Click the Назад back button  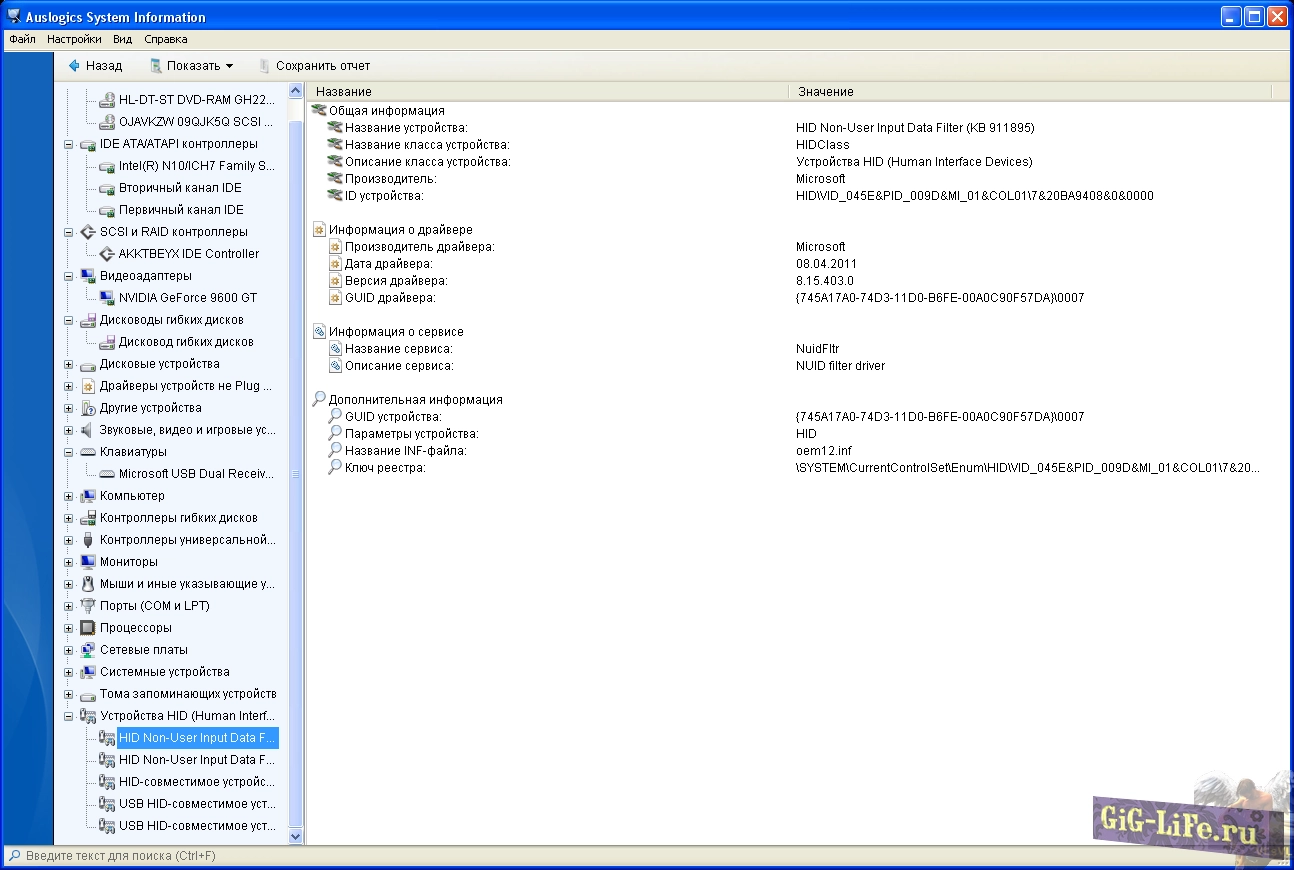(x=95, y=66)
